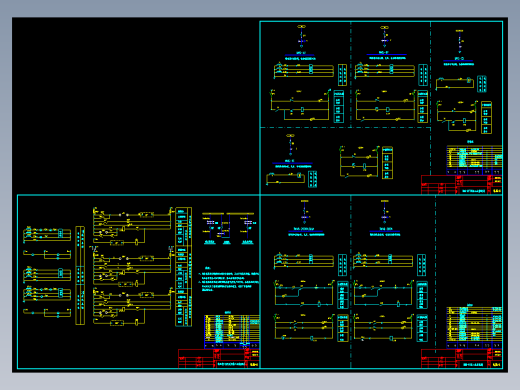Click the first transformer symbol in upper-right sheet
The image size is (520, 390).
point(301,37)
